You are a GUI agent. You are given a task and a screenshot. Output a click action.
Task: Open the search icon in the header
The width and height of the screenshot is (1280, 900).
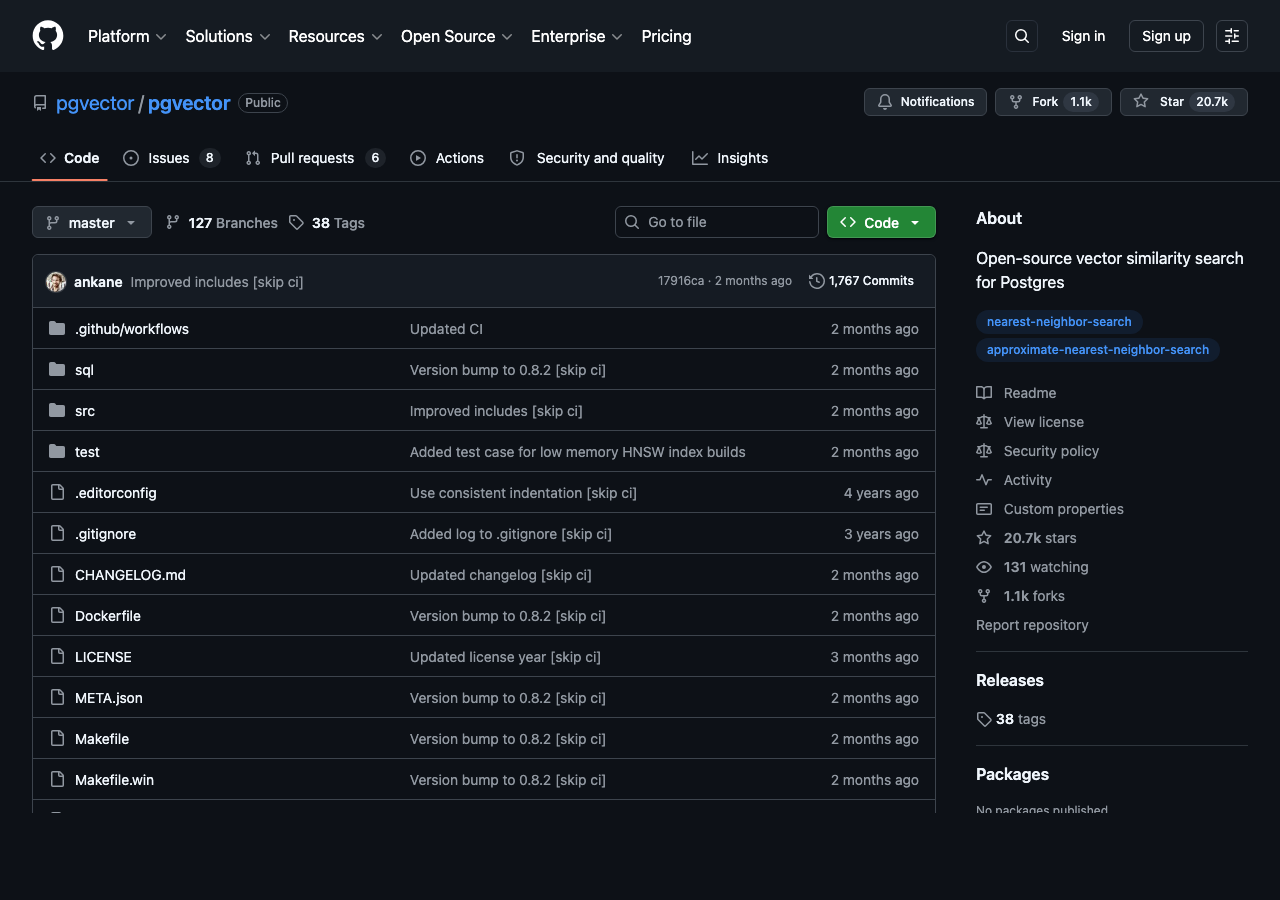(1021, 36)
